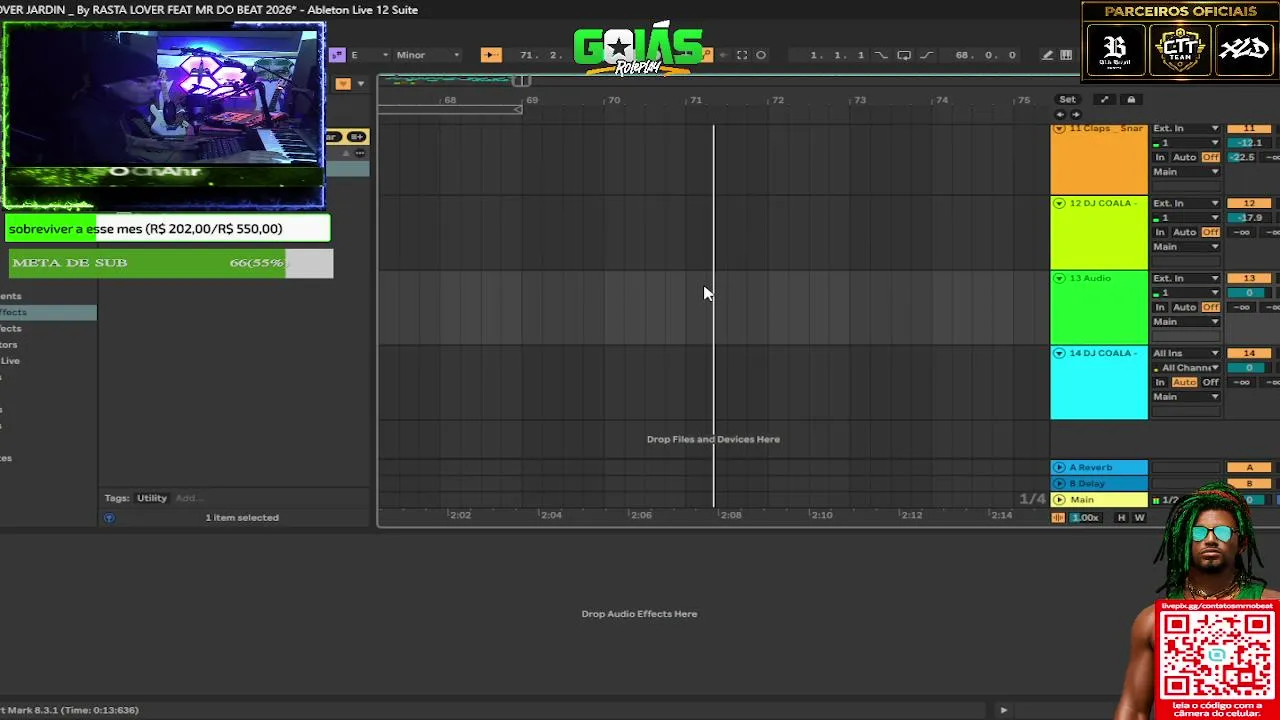The height and width of the screenshot is (720, 1280).
Task: Open Ext. In input dropdown on track 11
Action: pyautogui.click(x=1186, y=128)
